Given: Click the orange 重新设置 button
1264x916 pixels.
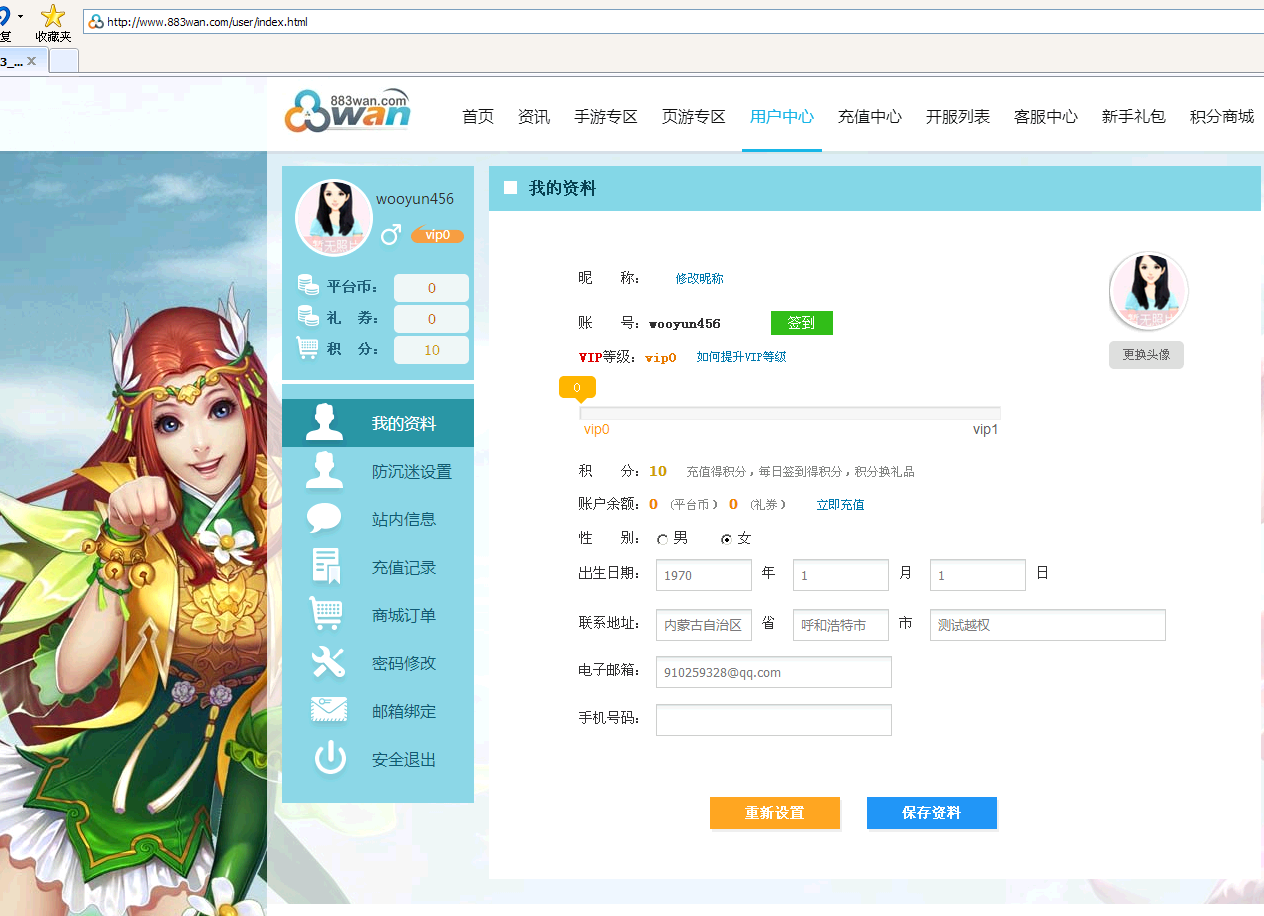Looking at the screenshot, I should [775, 813].
